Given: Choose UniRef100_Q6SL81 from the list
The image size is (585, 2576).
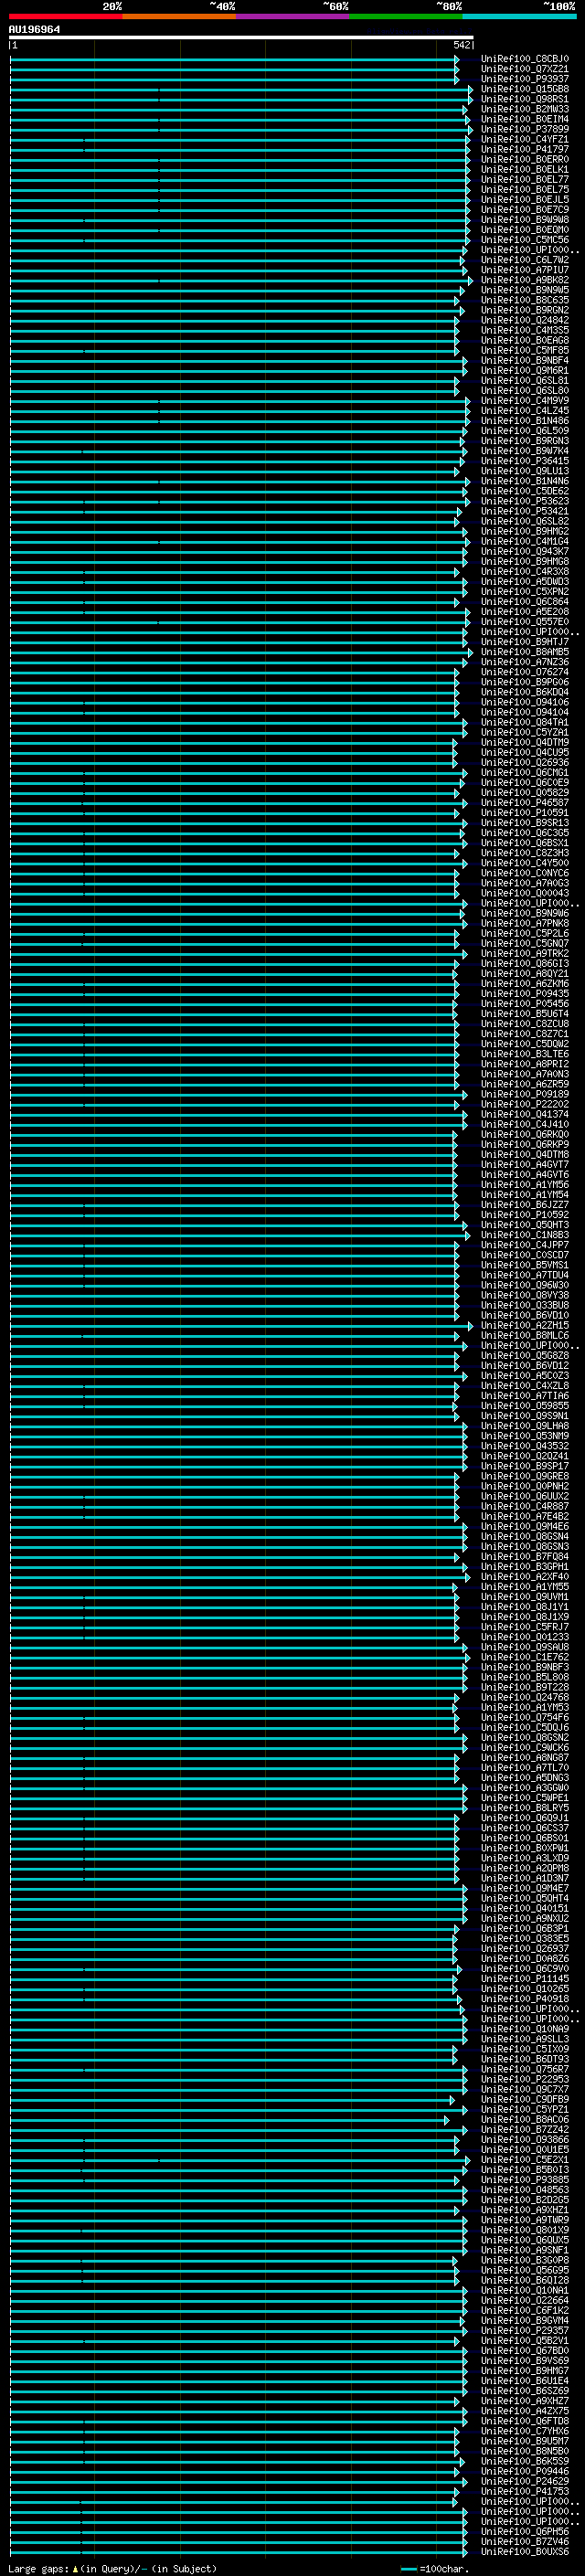Looking at the screenshot, I should tap(525, 380).
